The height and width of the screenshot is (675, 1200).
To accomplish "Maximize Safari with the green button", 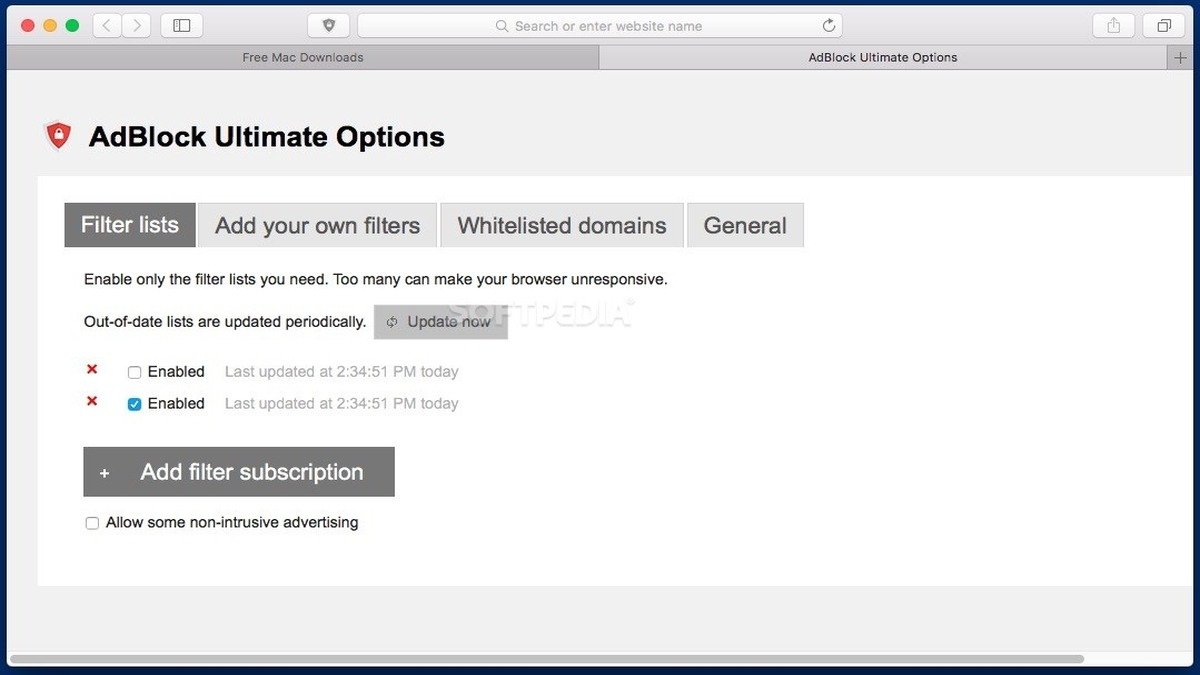I will pos(72,25).
